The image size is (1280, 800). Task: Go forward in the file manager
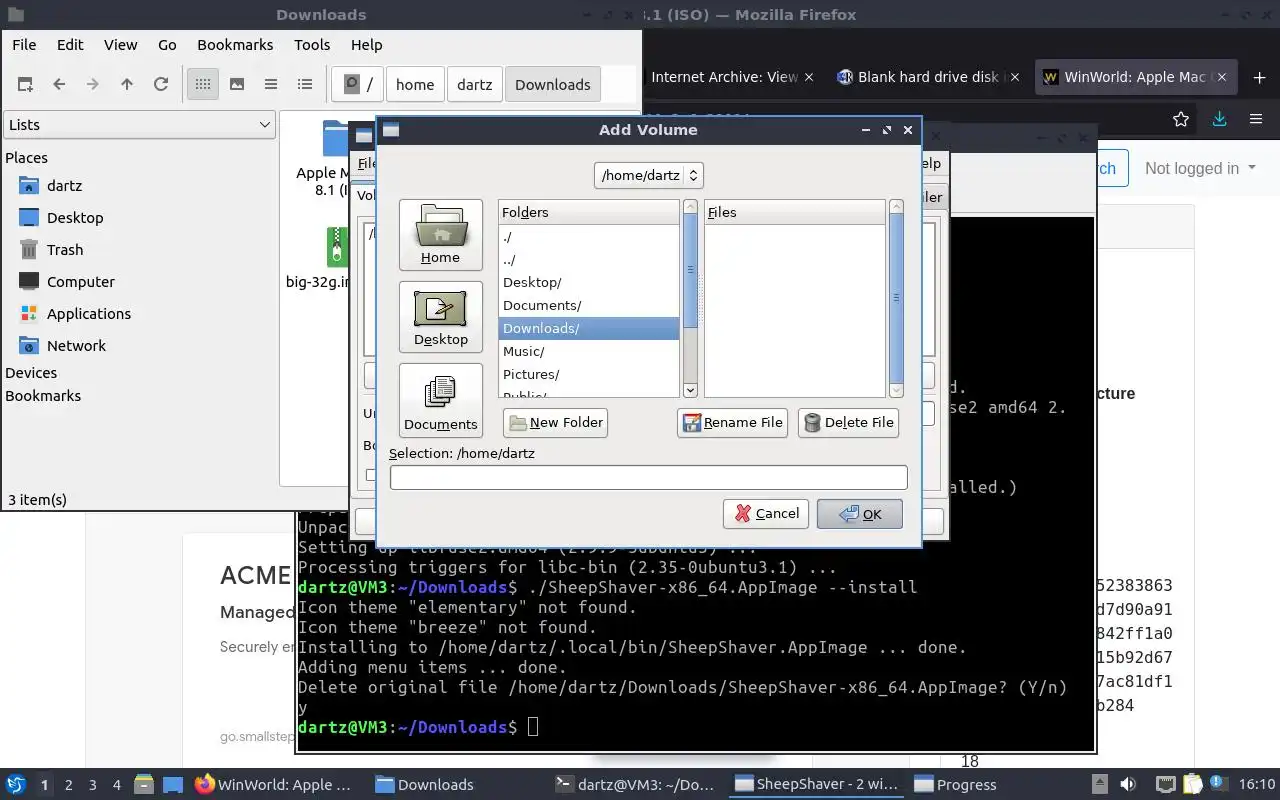tap(93, 84)
